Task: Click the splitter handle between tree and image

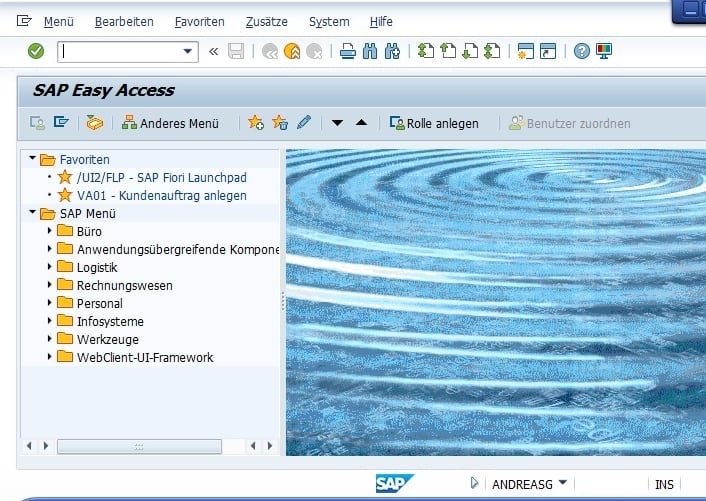Action: (x=283, y=301)
